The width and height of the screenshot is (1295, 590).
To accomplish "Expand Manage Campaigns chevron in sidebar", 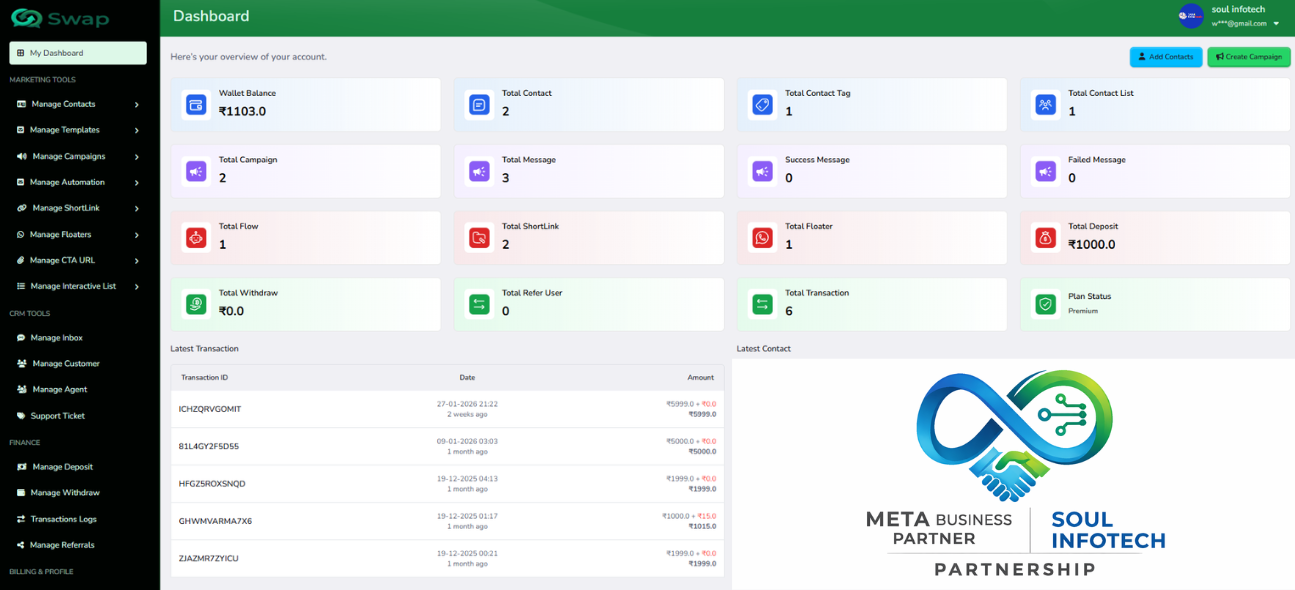I will [136, 156].
